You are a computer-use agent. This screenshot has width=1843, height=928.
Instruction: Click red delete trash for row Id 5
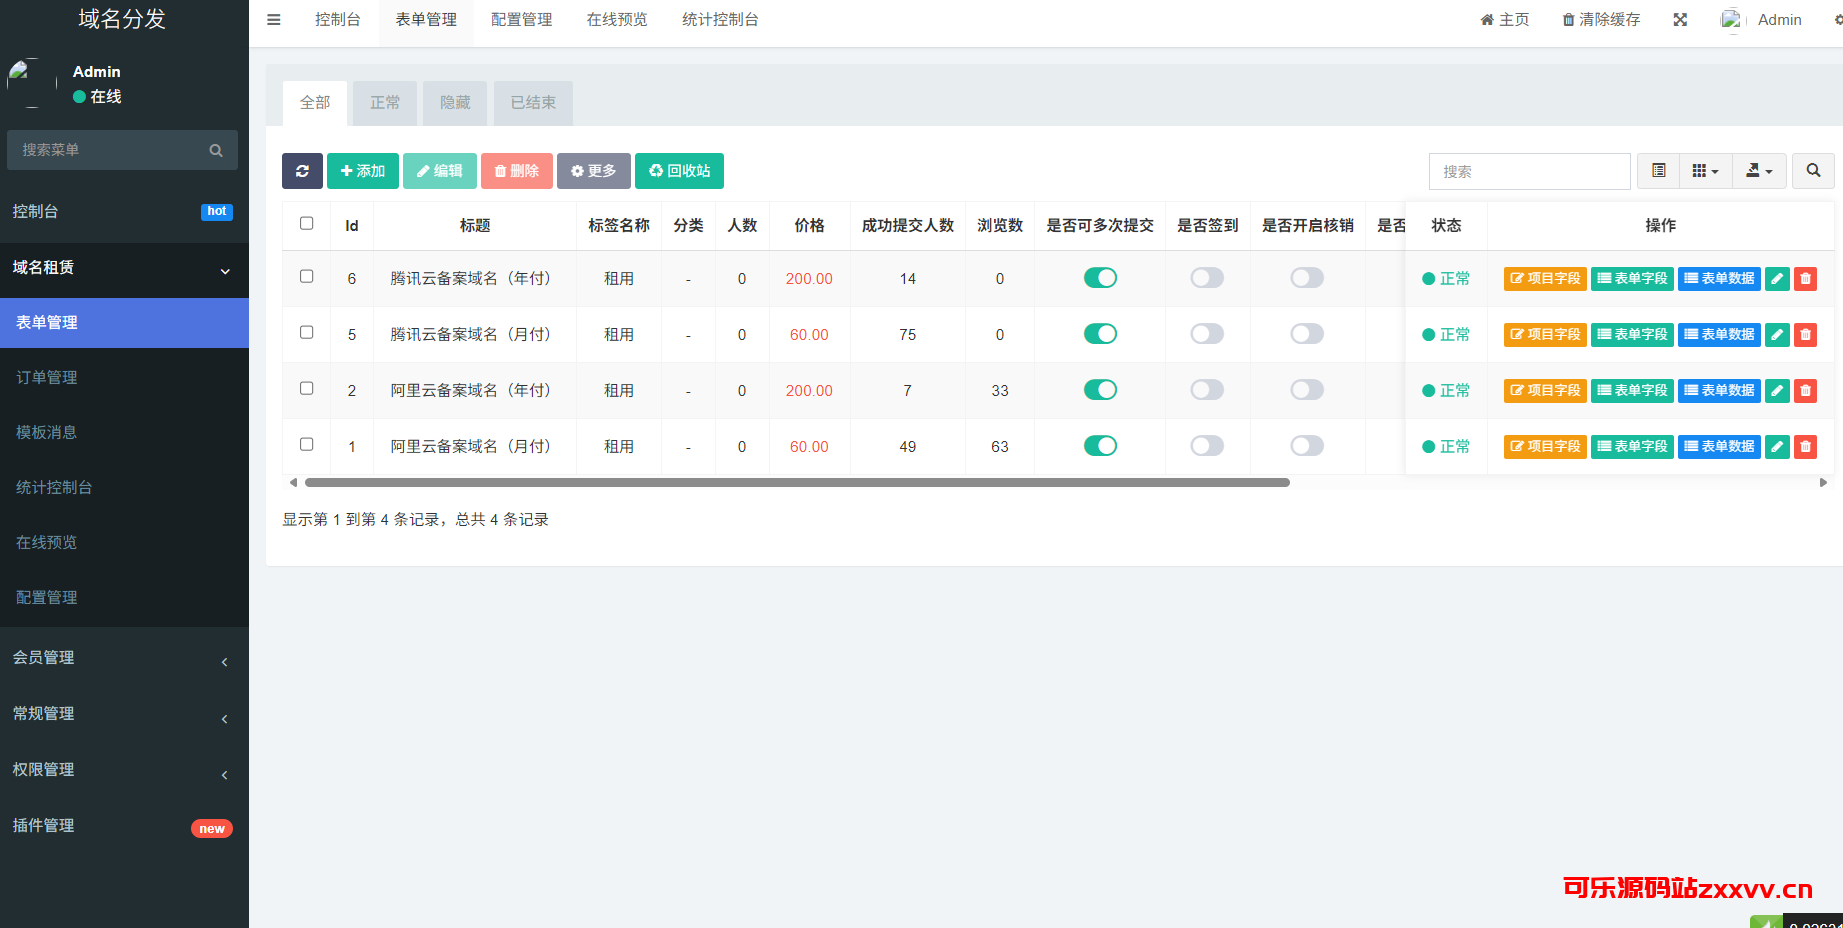(1805, 335)
